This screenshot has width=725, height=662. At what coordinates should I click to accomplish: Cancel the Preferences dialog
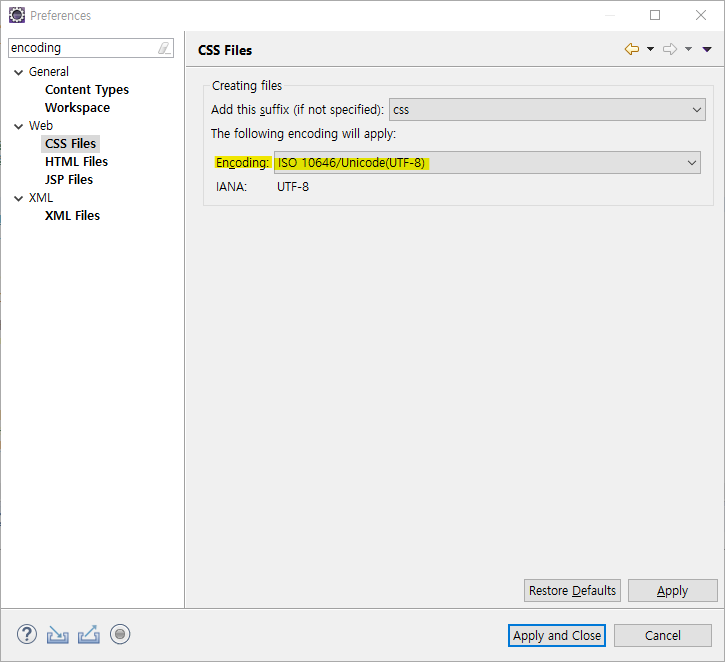[x=663, y=636]
